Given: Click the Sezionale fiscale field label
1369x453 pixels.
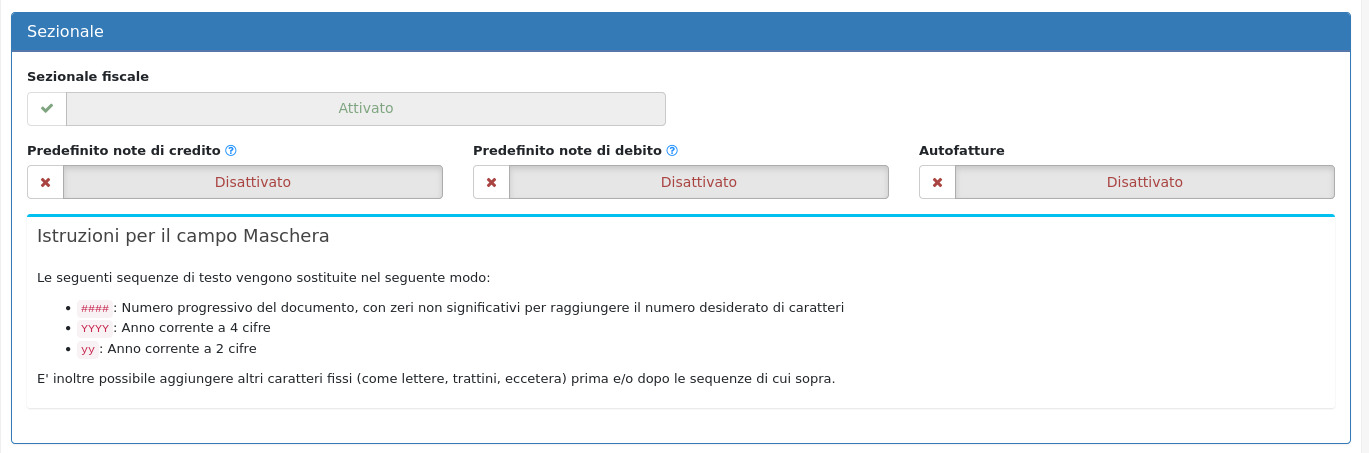Looking at the screenshot, I should pyautogui.click(x=88, y=77).
